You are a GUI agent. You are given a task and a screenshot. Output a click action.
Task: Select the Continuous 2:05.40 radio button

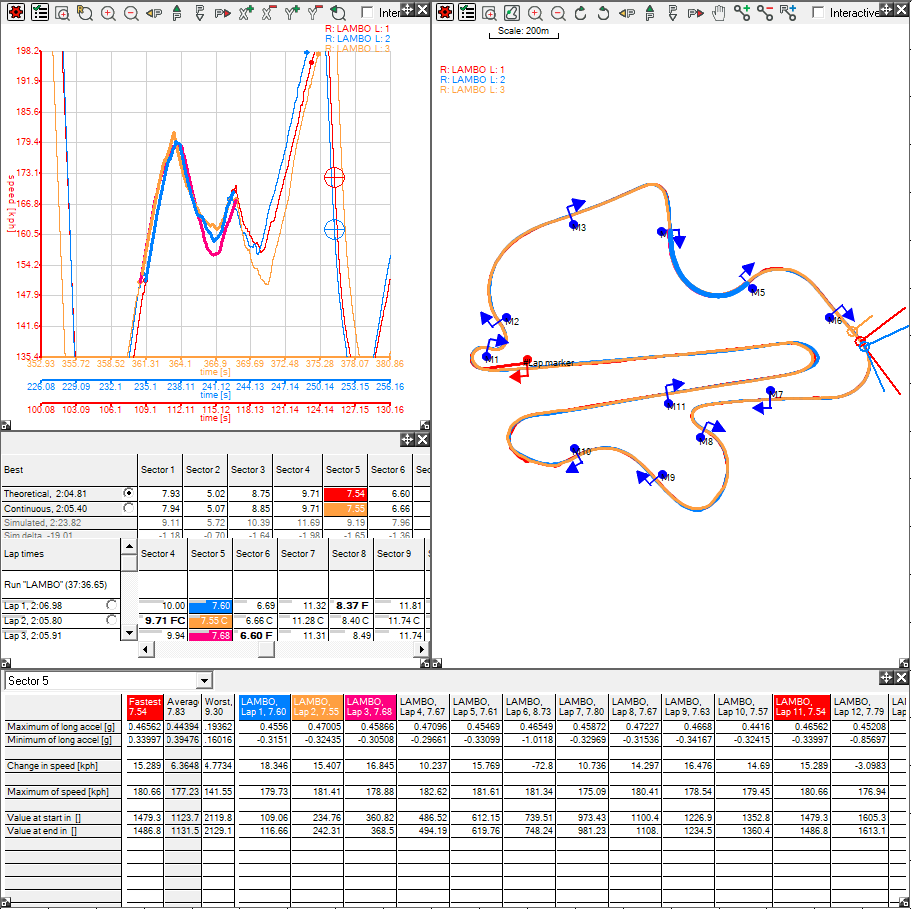click(128, 508)
